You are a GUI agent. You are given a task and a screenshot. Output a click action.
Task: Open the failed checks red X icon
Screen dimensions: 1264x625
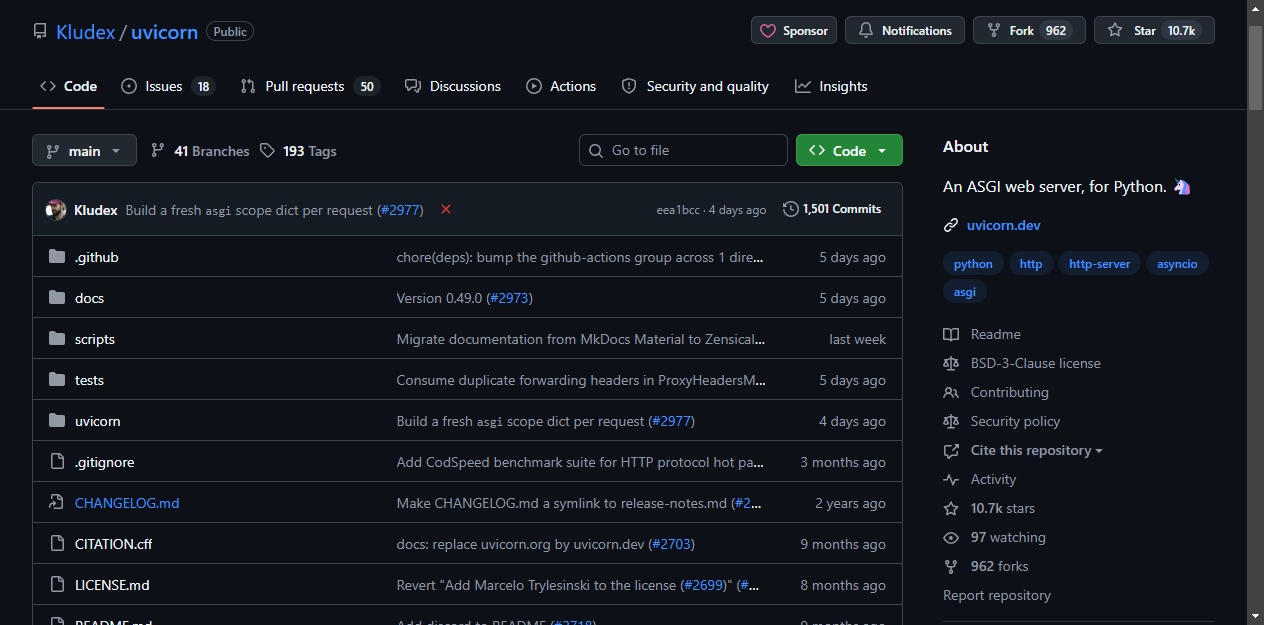pyautogui.click(x=446, y=209)
